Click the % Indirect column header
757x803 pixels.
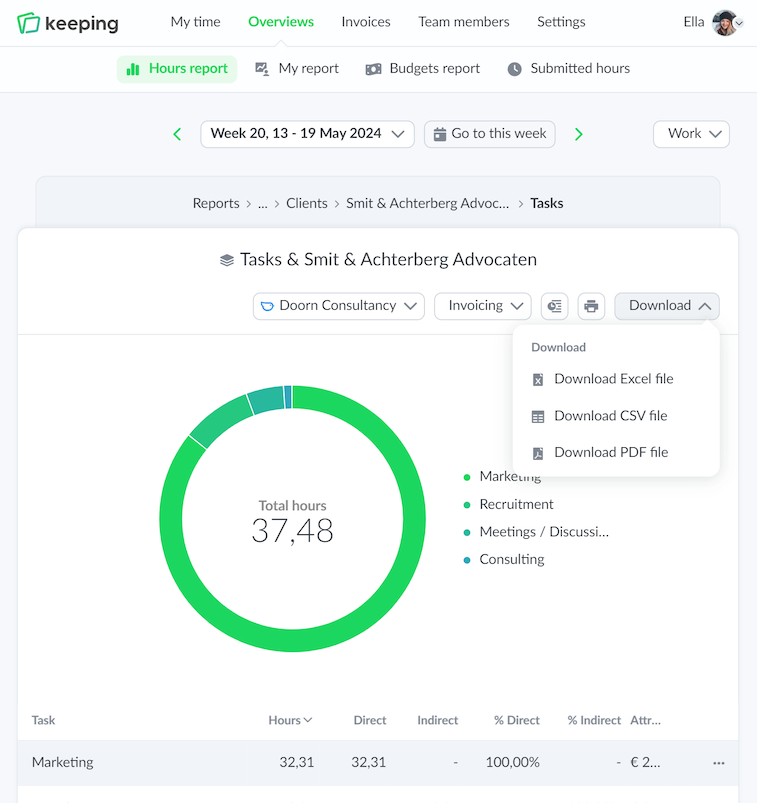coord(594,720)
